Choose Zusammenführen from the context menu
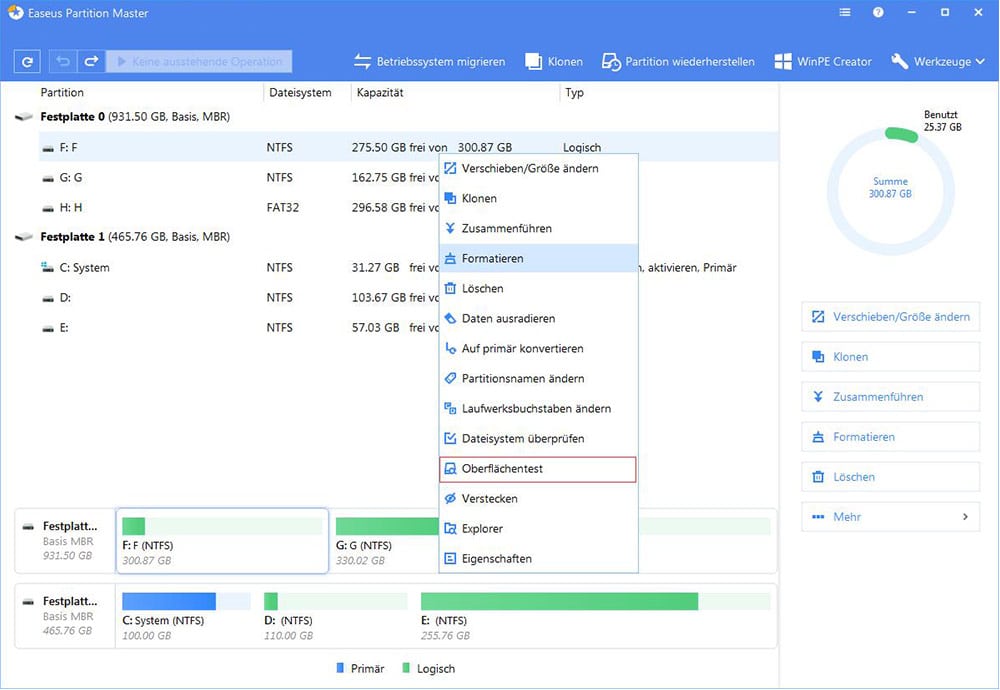 tap(538, 228)
